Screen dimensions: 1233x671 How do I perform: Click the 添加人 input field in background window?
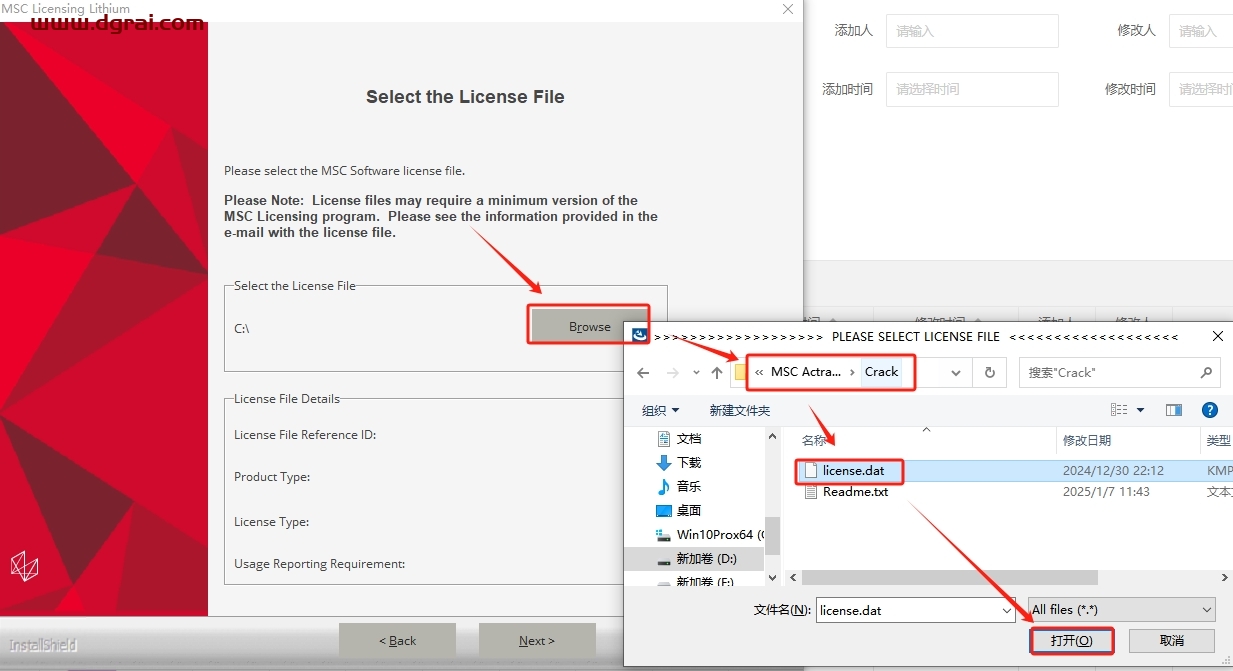point(972,31)
